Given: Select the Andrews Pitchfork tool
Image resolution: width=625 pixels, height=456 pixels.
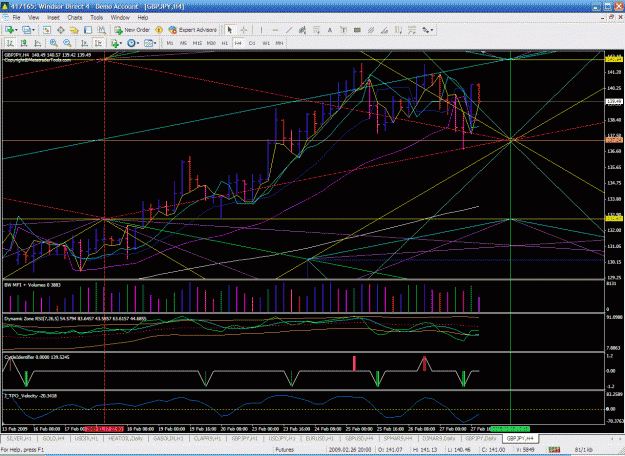Looking at the screenshot, I should click(371, 30).
